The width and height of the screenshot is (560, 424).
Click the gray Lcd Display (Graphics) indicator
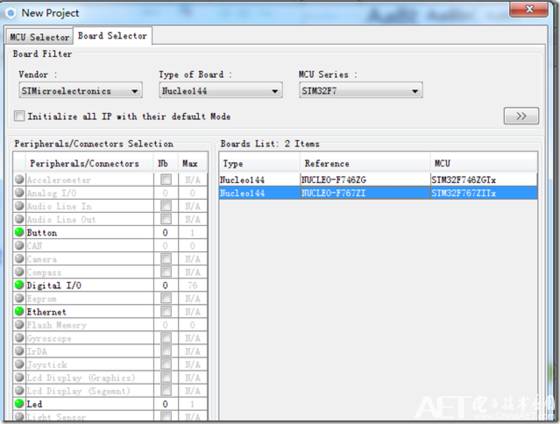19,378
